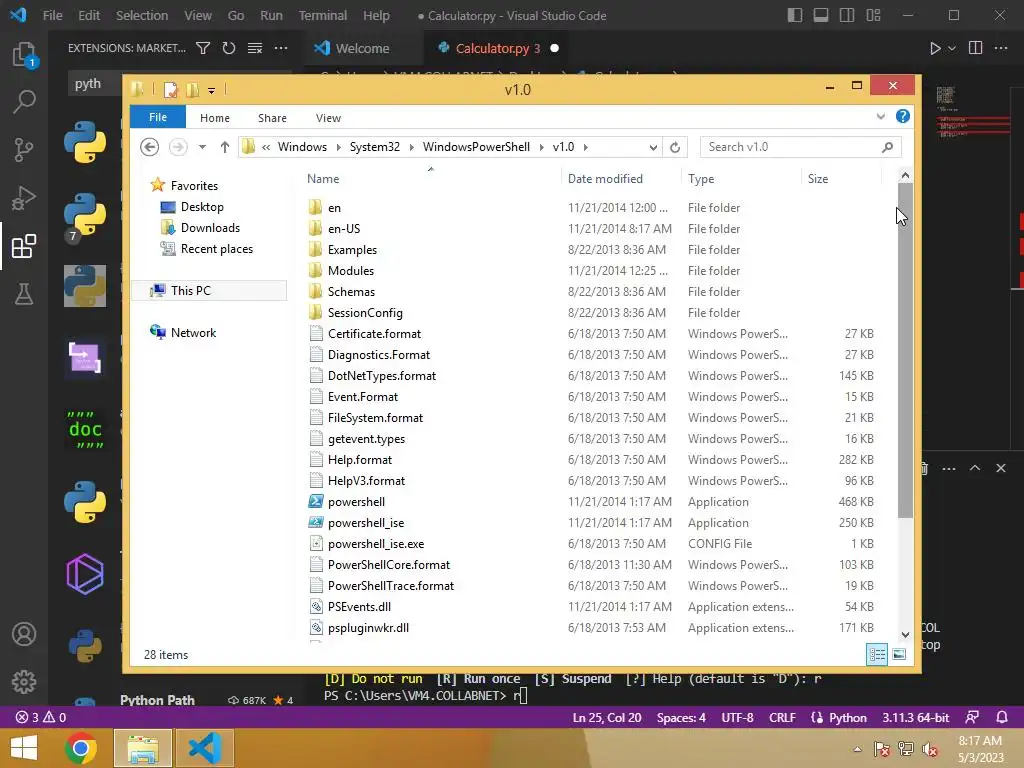Go back in File Explorer
Image resolution: width=1024 pixels, height=768 pixels.
coord(150,147)
